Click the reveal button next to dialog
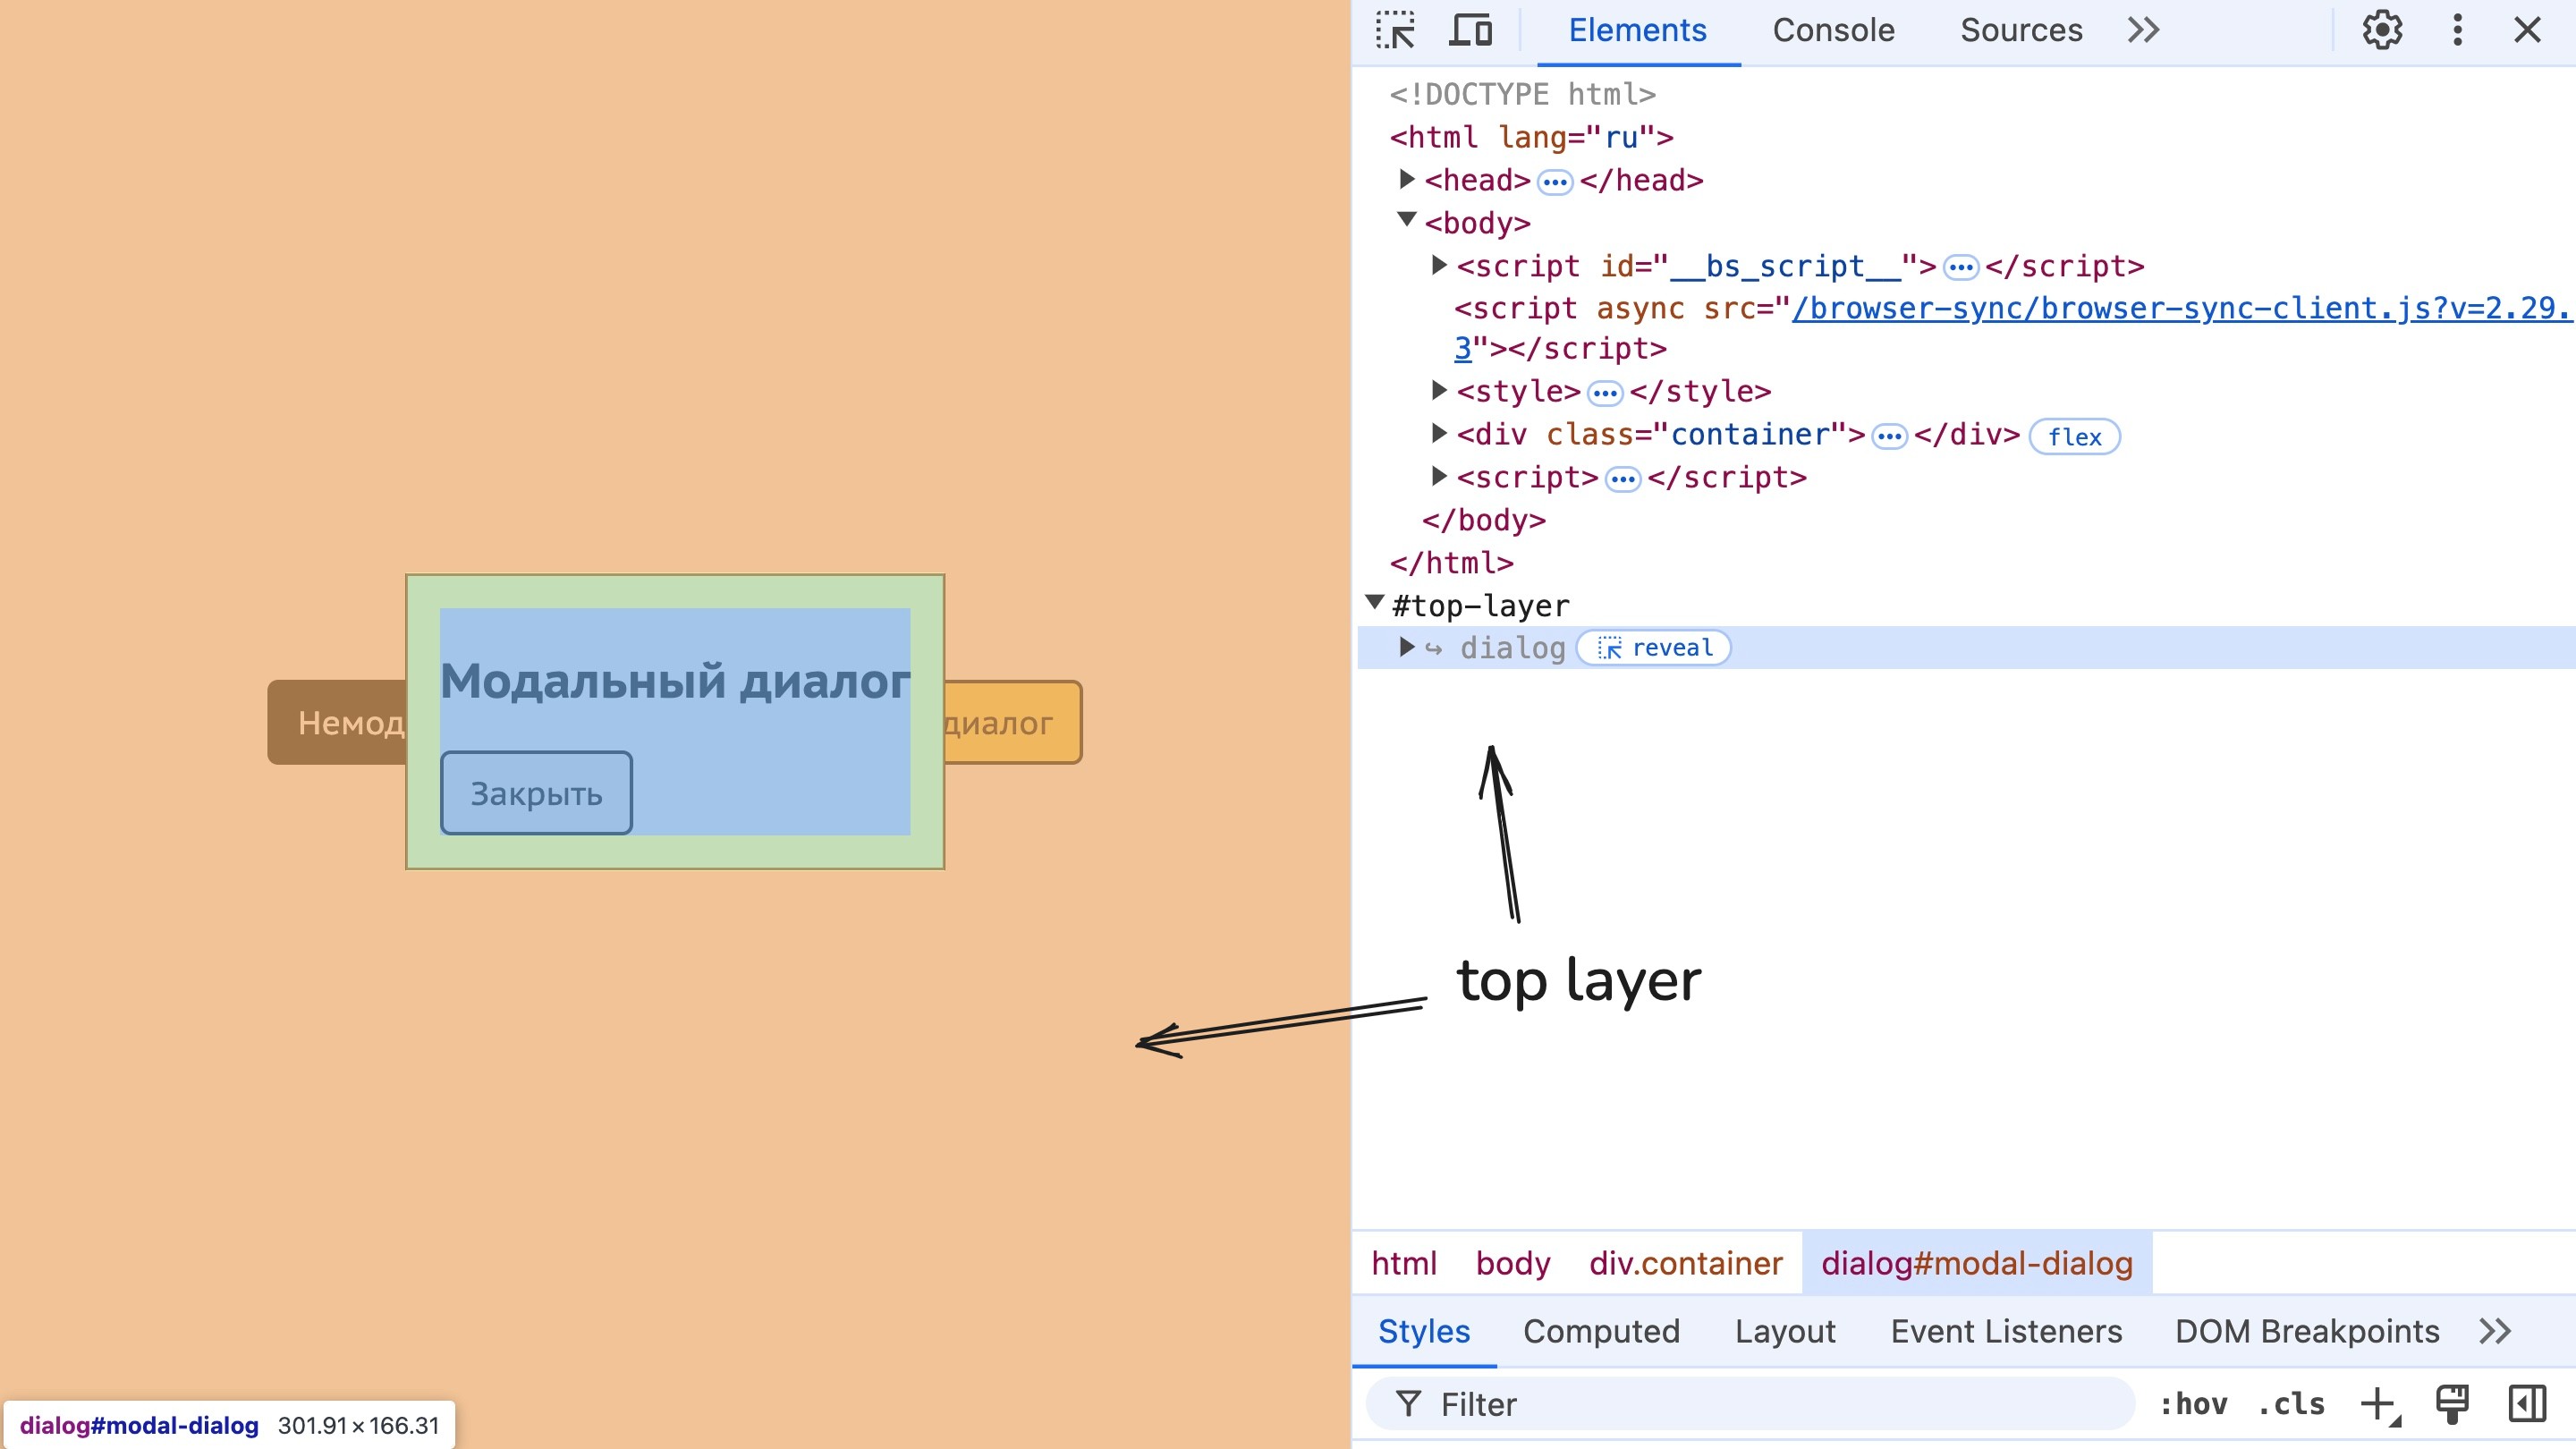This screenshot has height=1449, width=2576. (x=1654, y=648)
